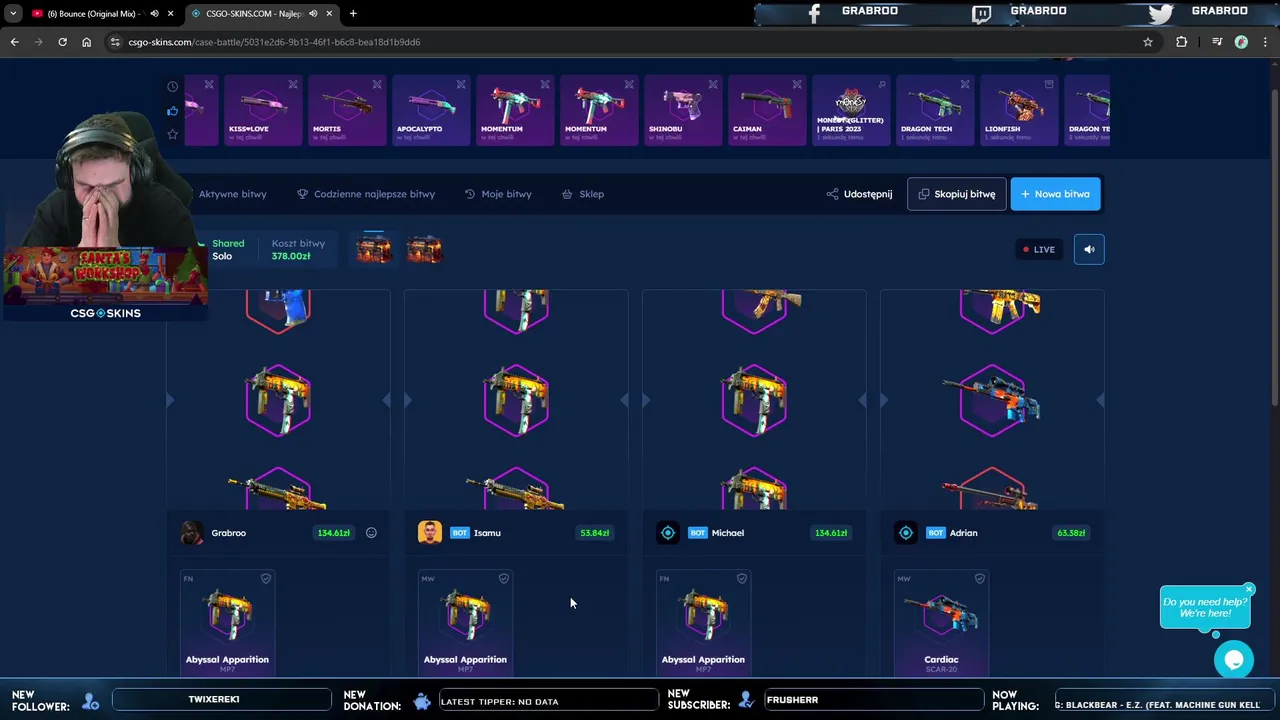This screenshot has width=1280, height=720.
Task: Open the first case thumbnail in battle header
Action: coord(374,250)
